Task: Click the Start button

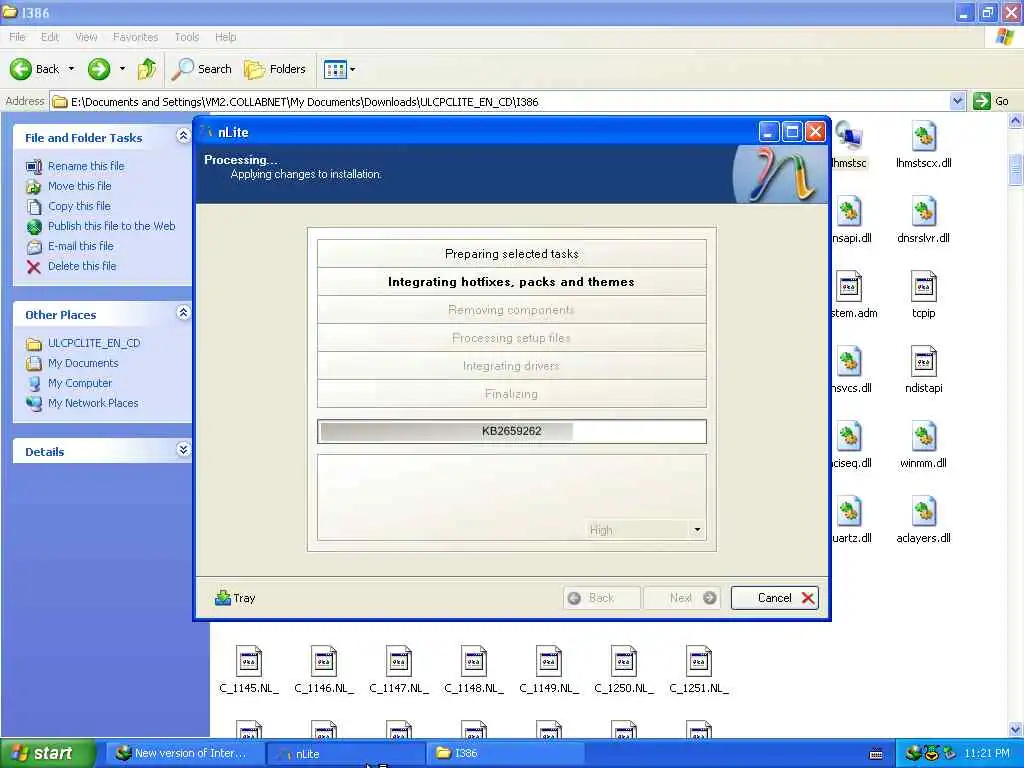Action: pyautogui.click(x=46, y=753)
